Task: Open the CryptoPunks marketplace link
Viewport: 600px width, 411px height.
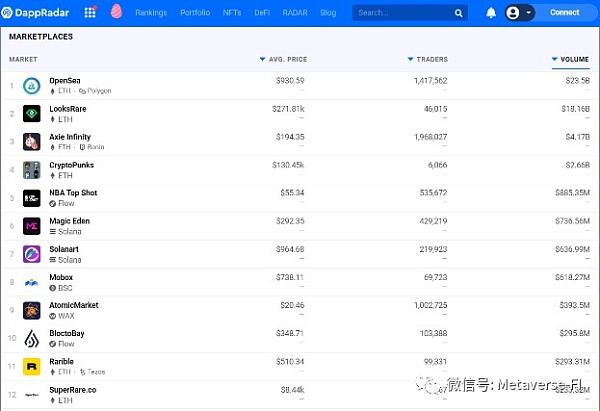Action: pyautogui.click(x=70, y=165)
